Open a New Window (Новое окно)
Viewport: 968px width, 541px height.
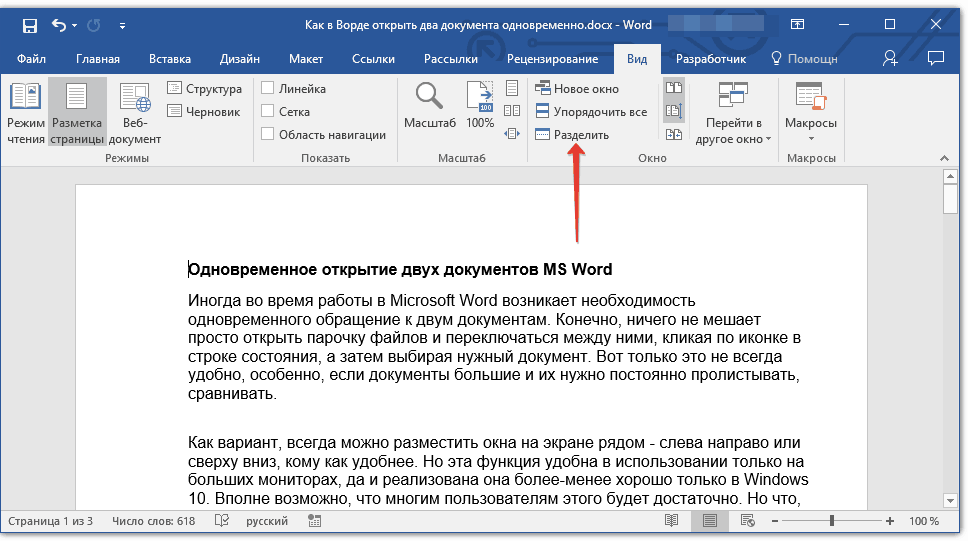click(577, 89)
